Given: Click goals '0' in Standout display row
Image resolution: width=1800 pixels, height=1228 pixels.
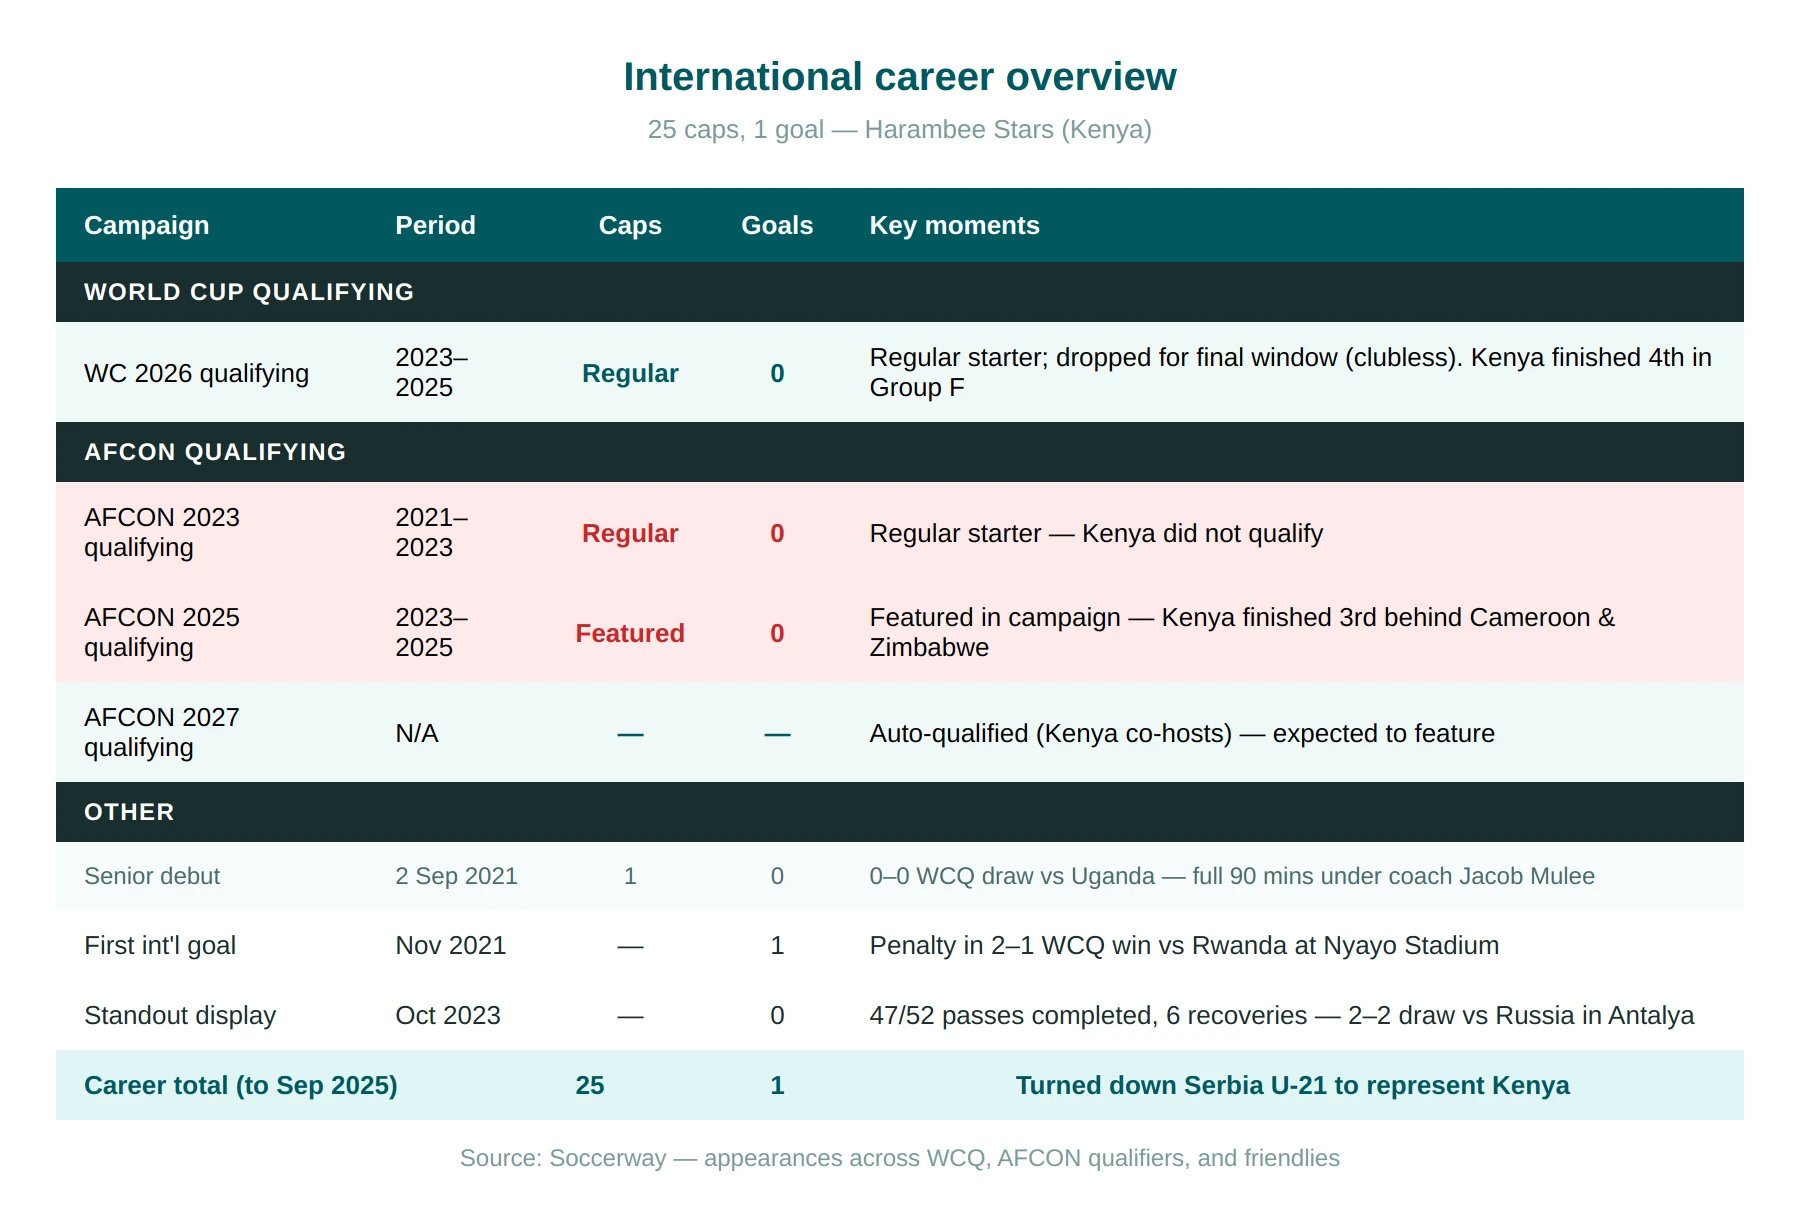Looking at the screenshot, I should tap(777, 1015).
